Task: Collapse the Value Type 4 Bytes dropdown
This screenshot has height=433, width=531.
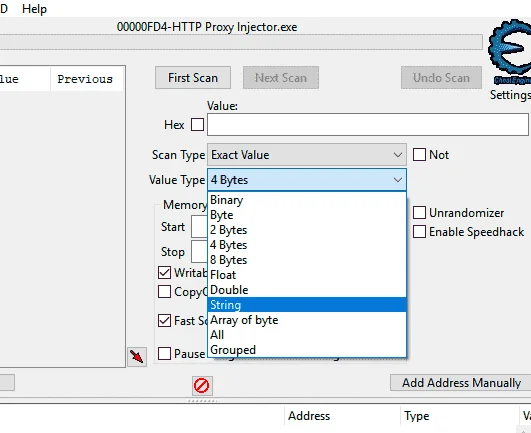Action: (x=307, y=180)
